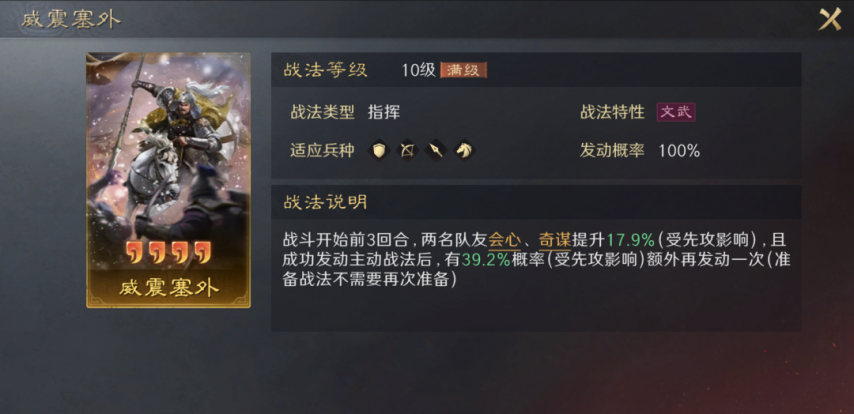
Task: Tap the first red quality mark on the card
Action: 134,253
